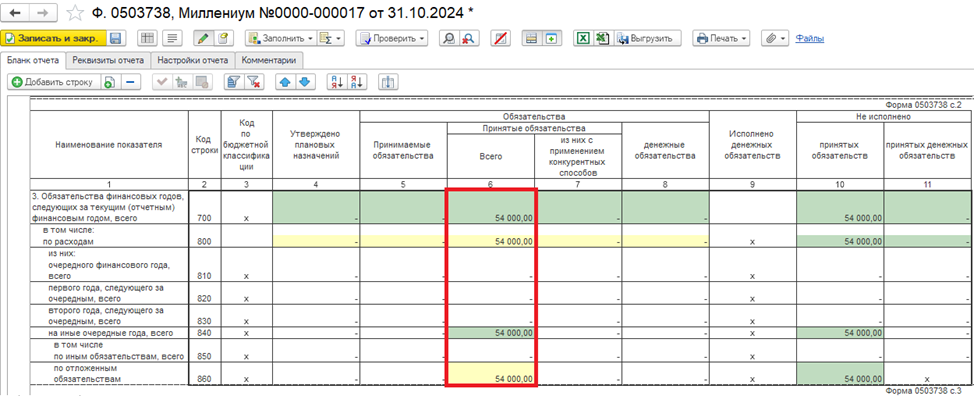Open the Заполнить dropdown
This screenshot has height=396, width=974.
[281, 38]
